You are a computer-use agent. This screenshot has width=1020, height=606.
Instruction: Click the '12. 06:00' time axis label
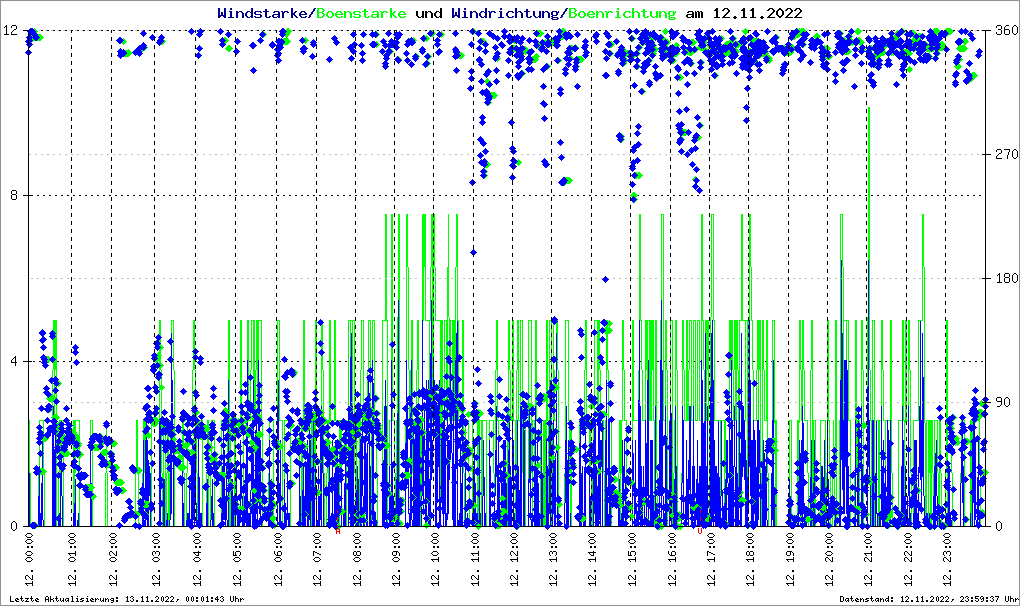278,561
